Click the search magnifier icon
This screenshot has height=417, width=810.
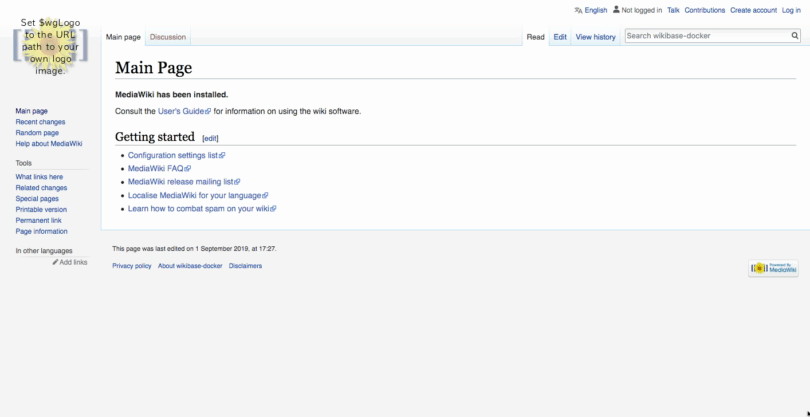pyautogui.click(x=795, y=36)
